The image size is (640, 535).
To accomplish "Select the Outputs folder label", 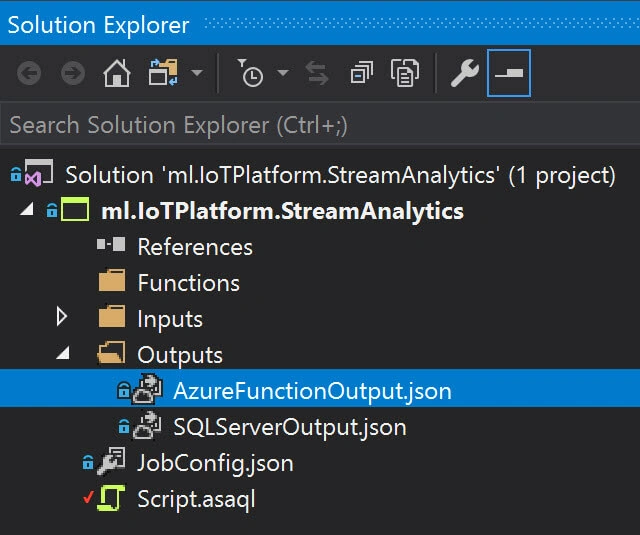I will (180, 355).
